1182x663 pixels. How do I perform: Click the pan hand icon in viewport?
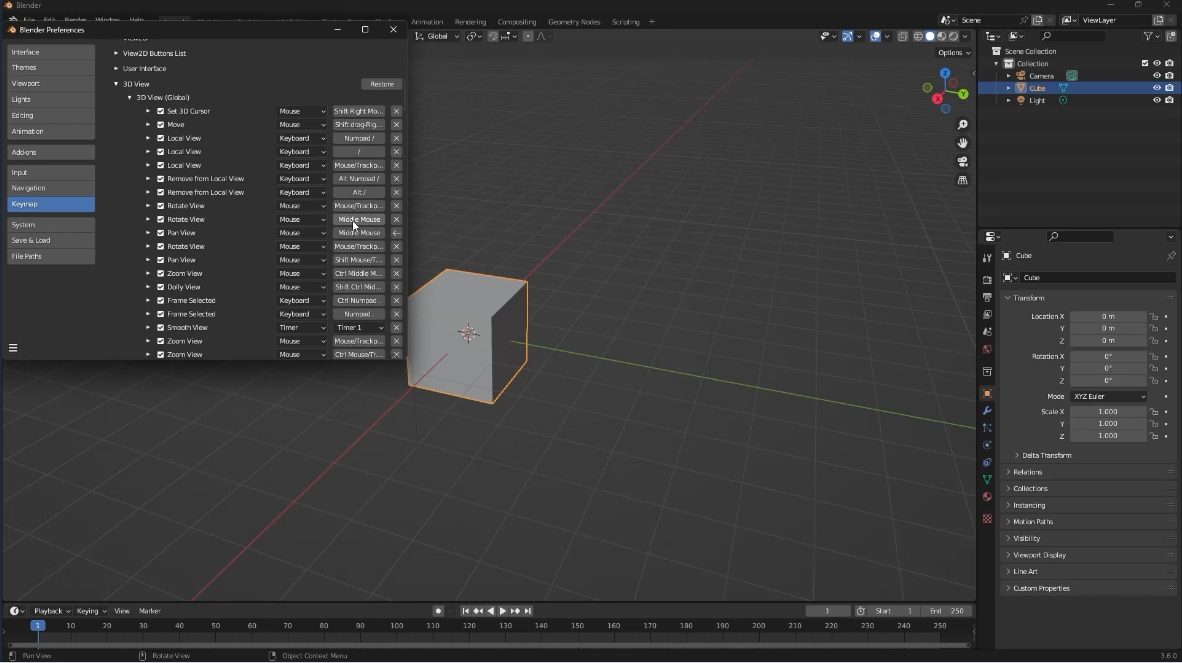pos(963,143)
